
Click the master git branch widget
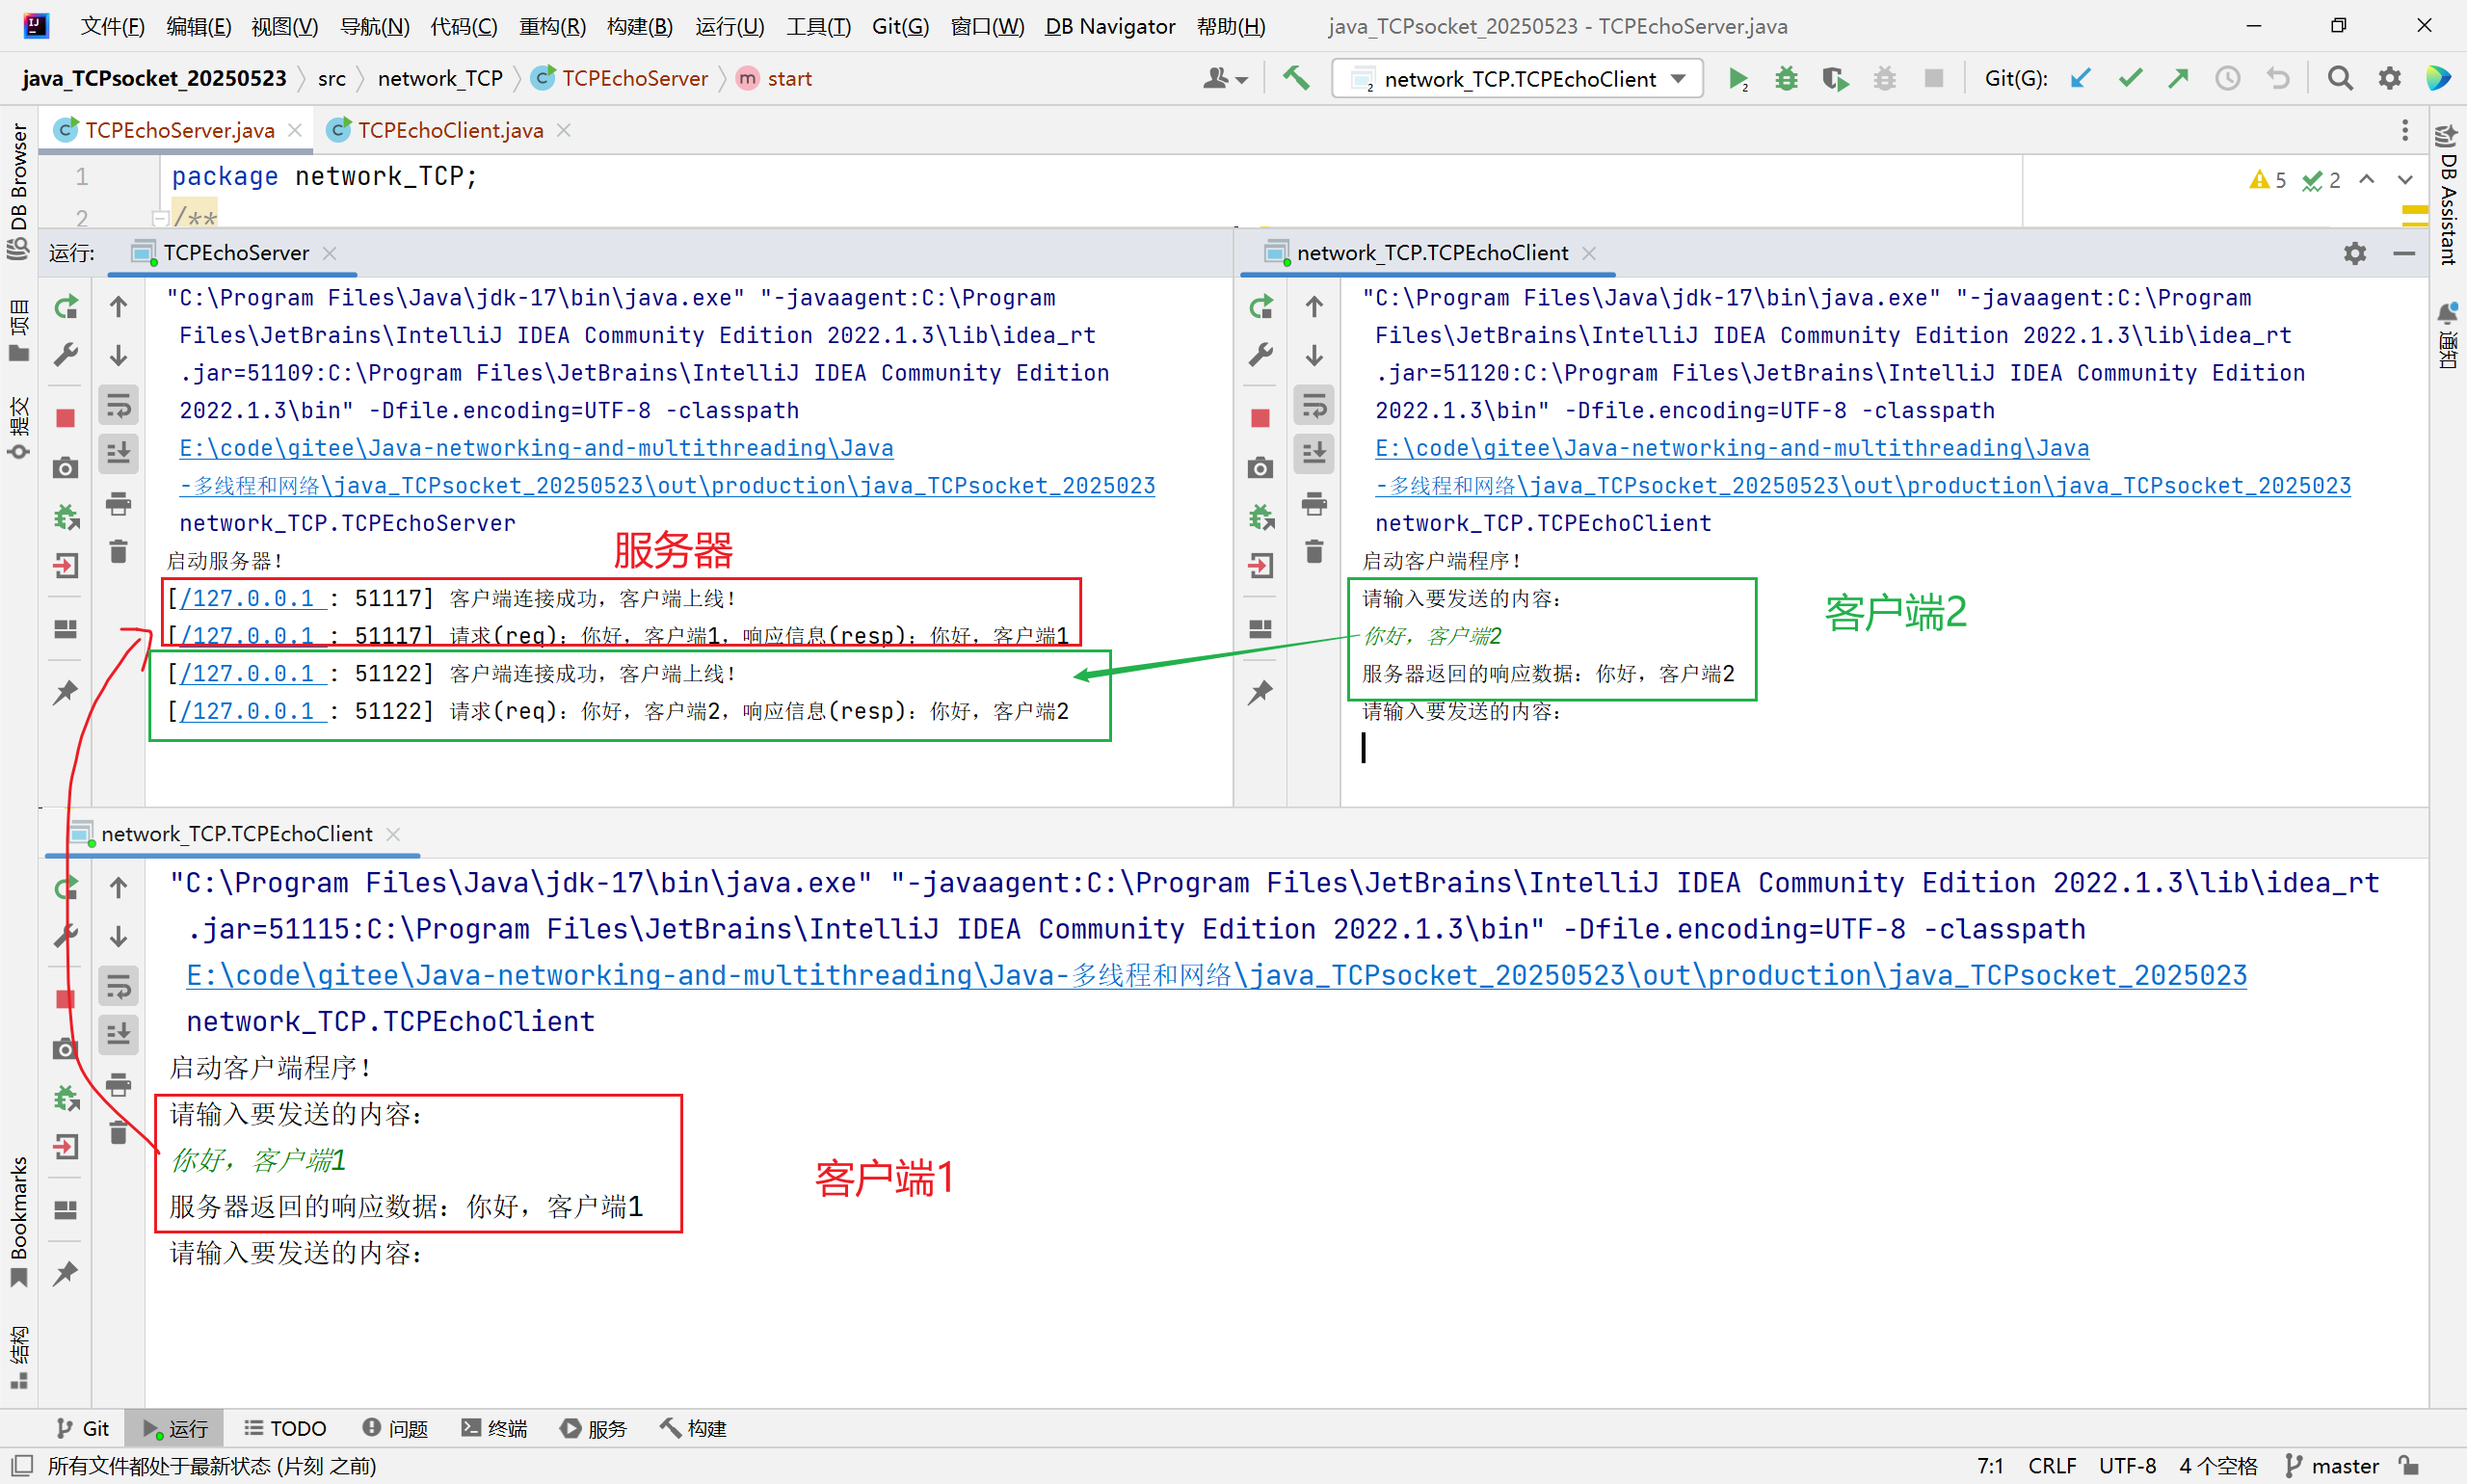2334,1466
